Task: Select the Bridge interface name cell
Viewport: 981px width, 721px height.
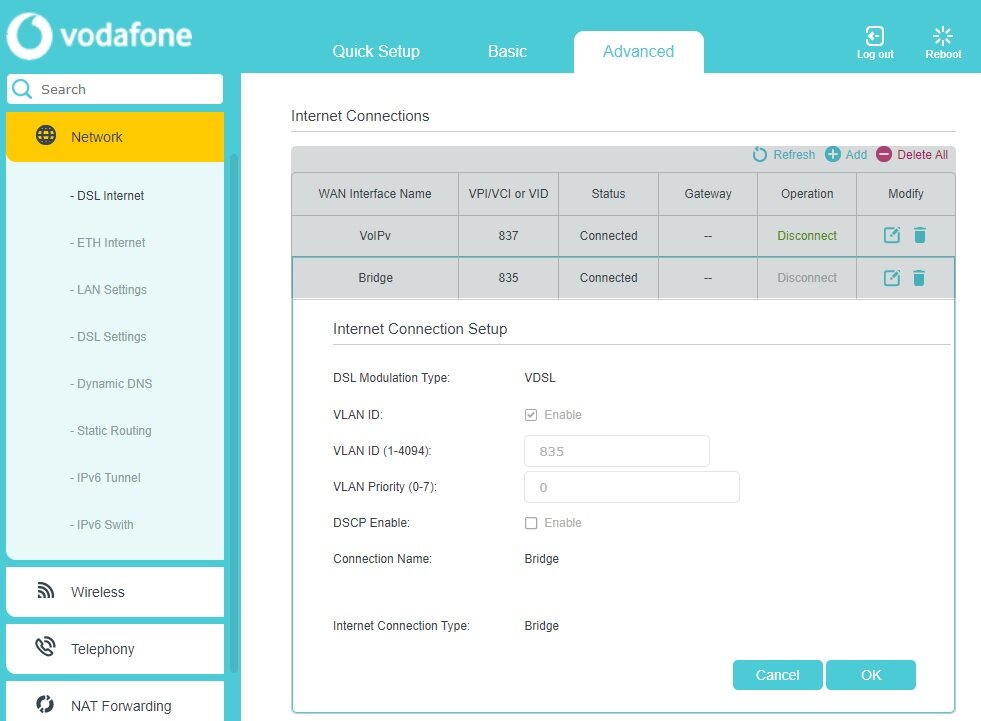Action: tap(375, 278)
